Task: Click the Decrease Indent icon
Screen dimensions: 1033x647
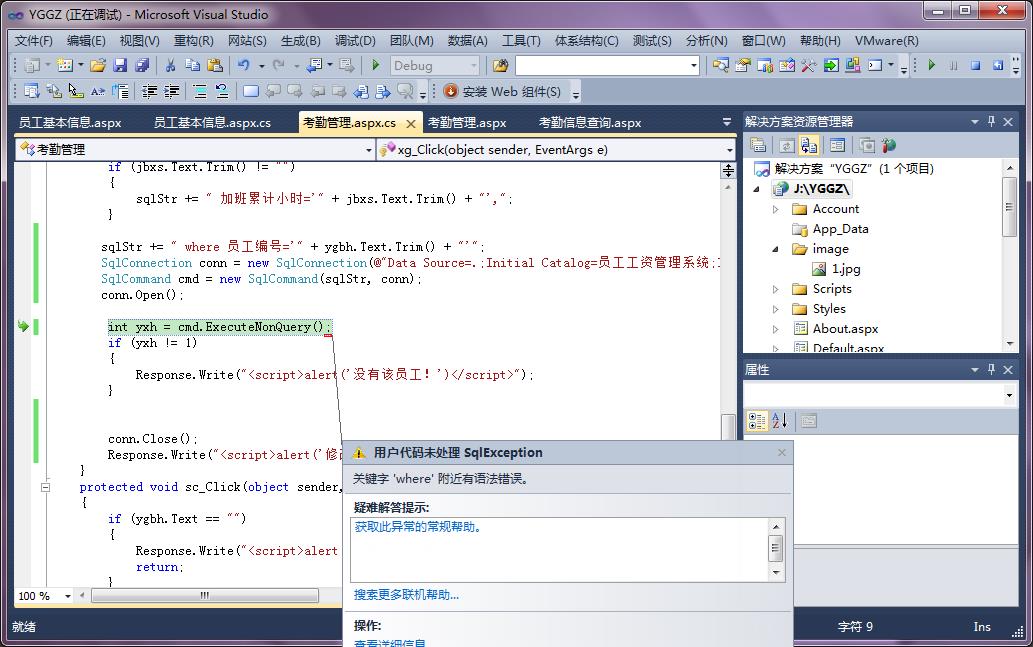Action: 150,91
